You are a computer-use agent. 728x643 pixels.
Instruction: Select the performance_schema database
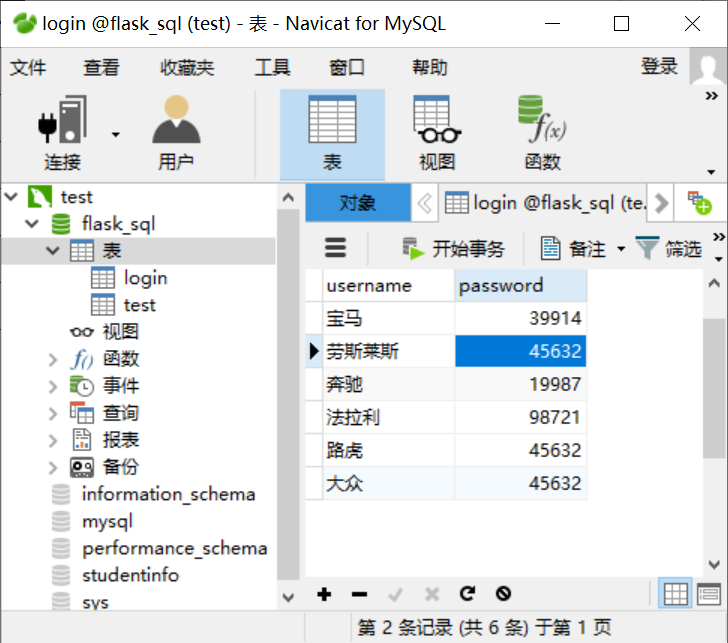(175, 548)
